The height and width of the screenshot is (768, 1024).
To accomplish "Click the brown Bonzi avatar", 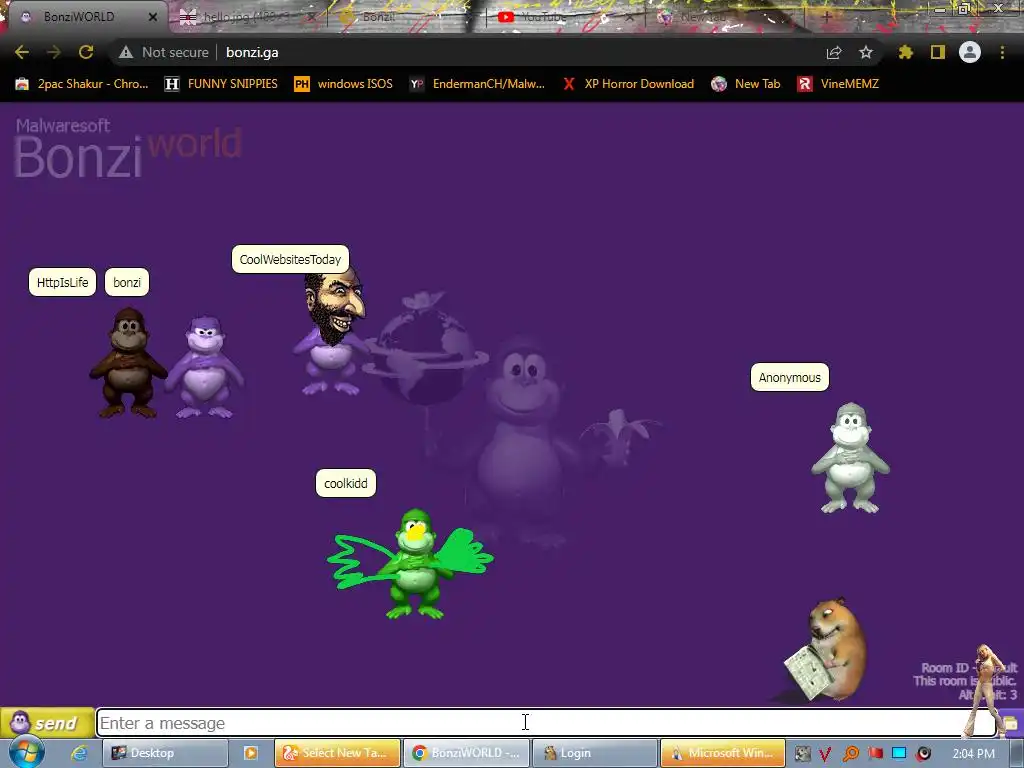I will [128, 362].
